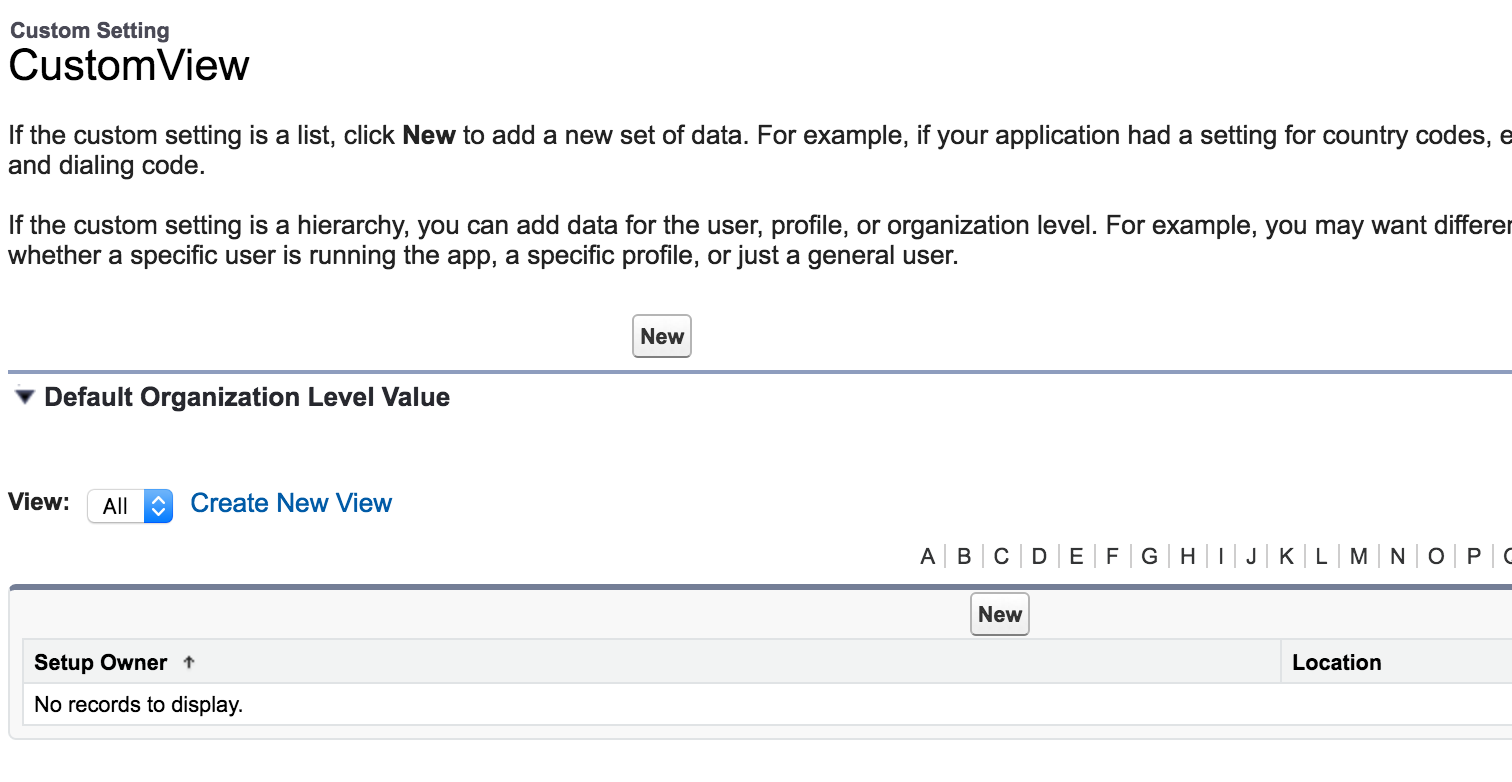
Task: Jump to records starting with N
Action: pyautogui.click(x=1397, y=556)
